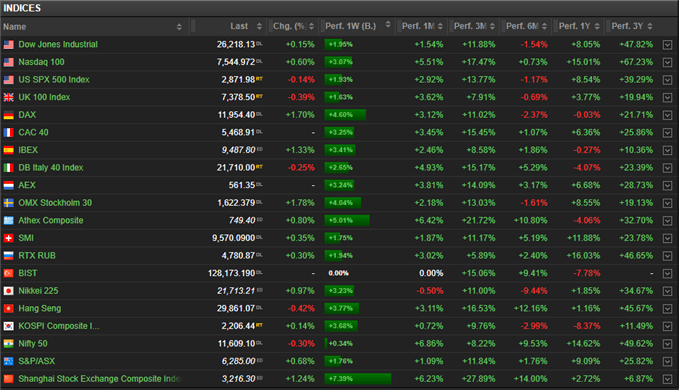Screen dimensions: 679x390
Task: Sort by Perf. 1W (B.) column
Action: tap(388, 25)
